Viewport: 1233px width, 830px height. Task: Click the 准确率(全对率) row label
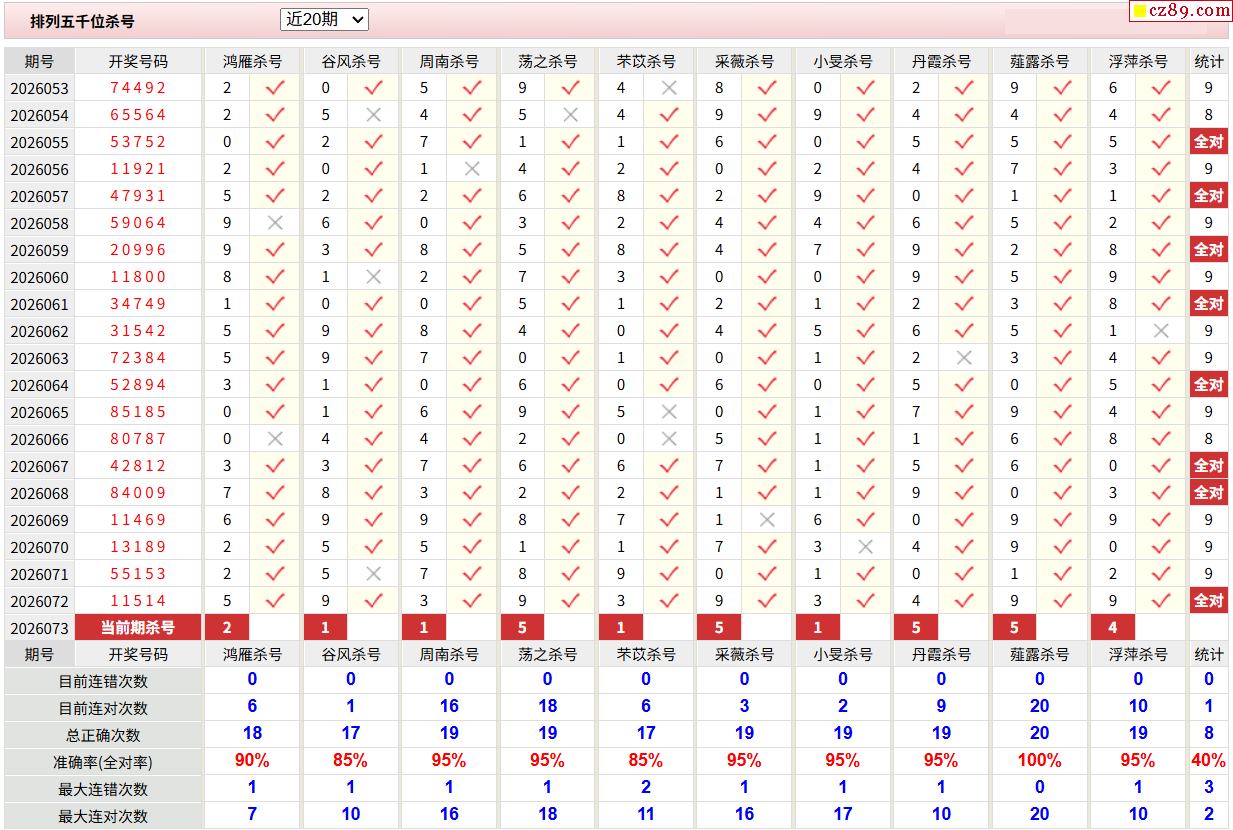pyautogui.click(x=103, y=762)
